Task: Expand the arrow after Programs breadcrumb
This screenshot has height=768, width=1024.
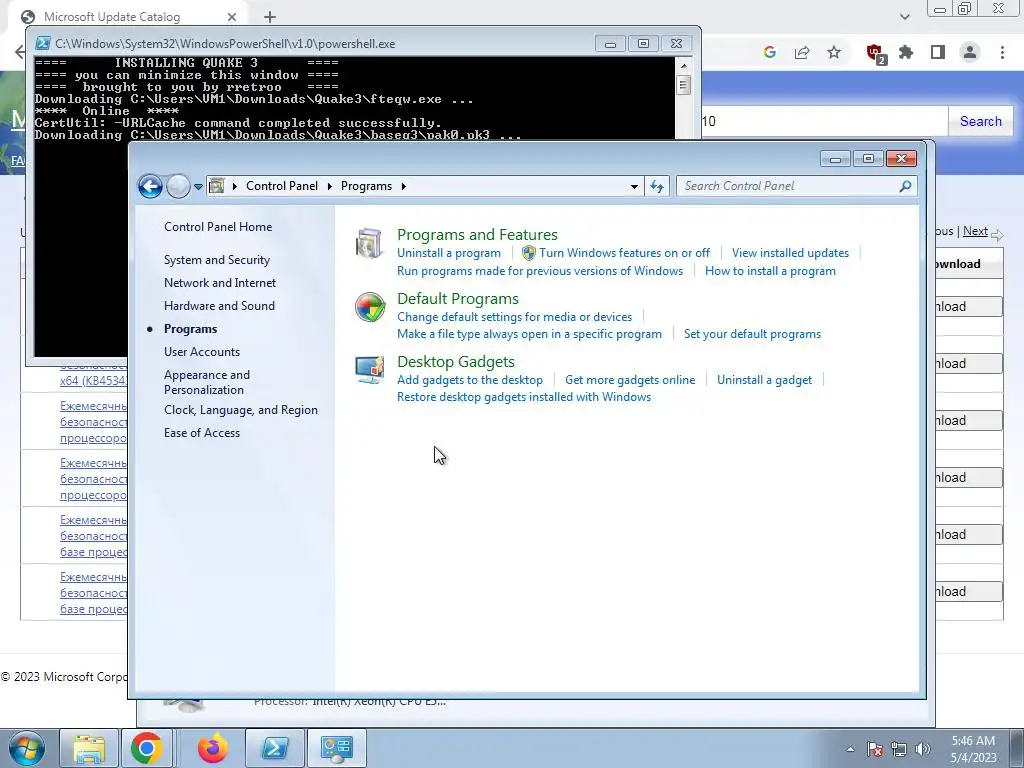Action: coord(404,186)
